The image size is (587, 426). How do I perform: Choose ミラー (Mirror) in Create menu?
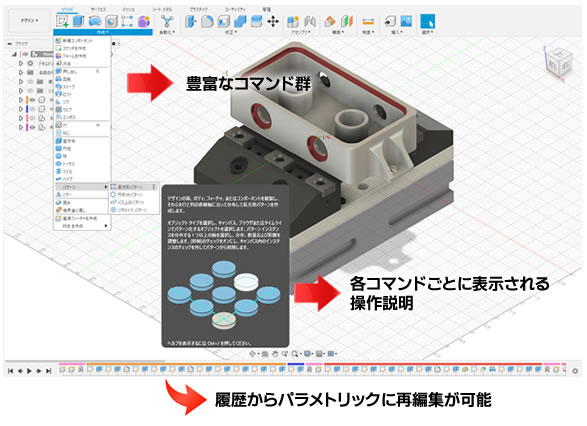click(82, 194)
